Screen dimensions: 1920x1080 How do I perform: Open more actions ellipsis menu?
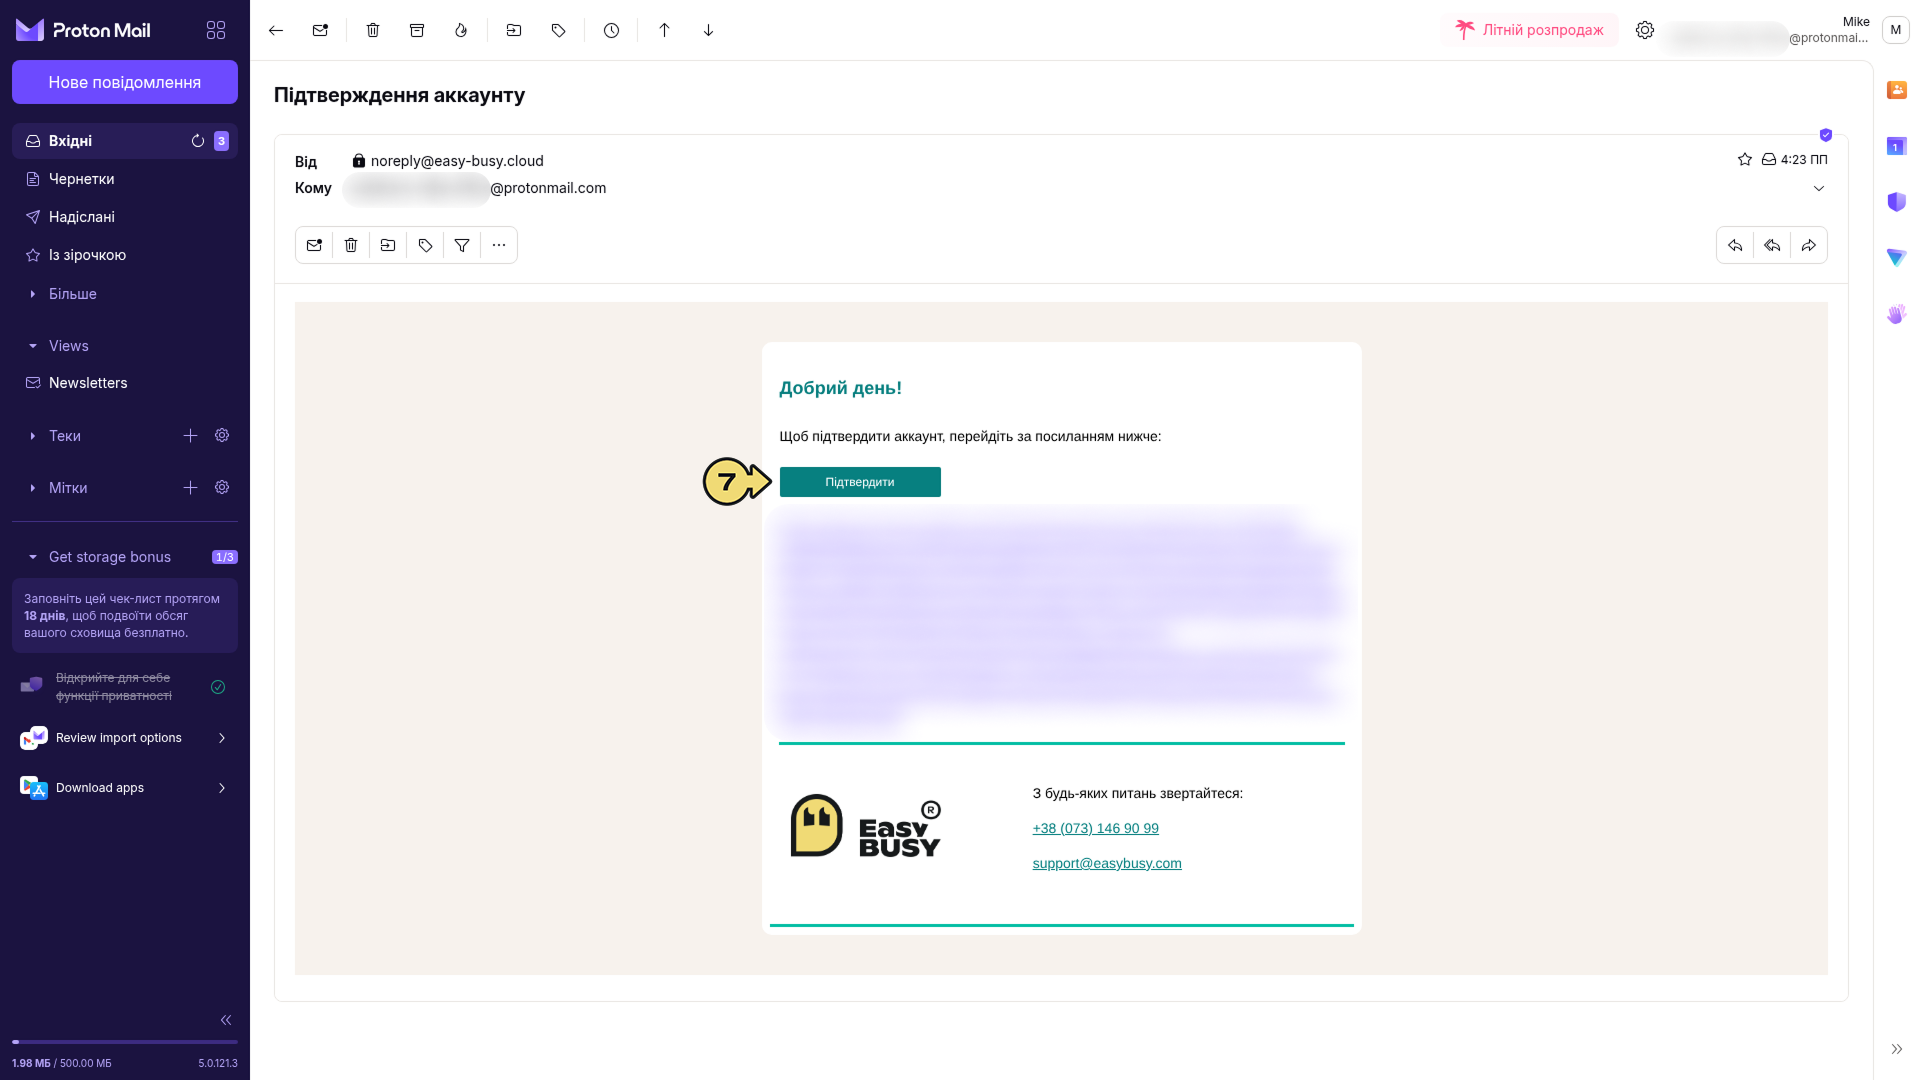point(499,245)
